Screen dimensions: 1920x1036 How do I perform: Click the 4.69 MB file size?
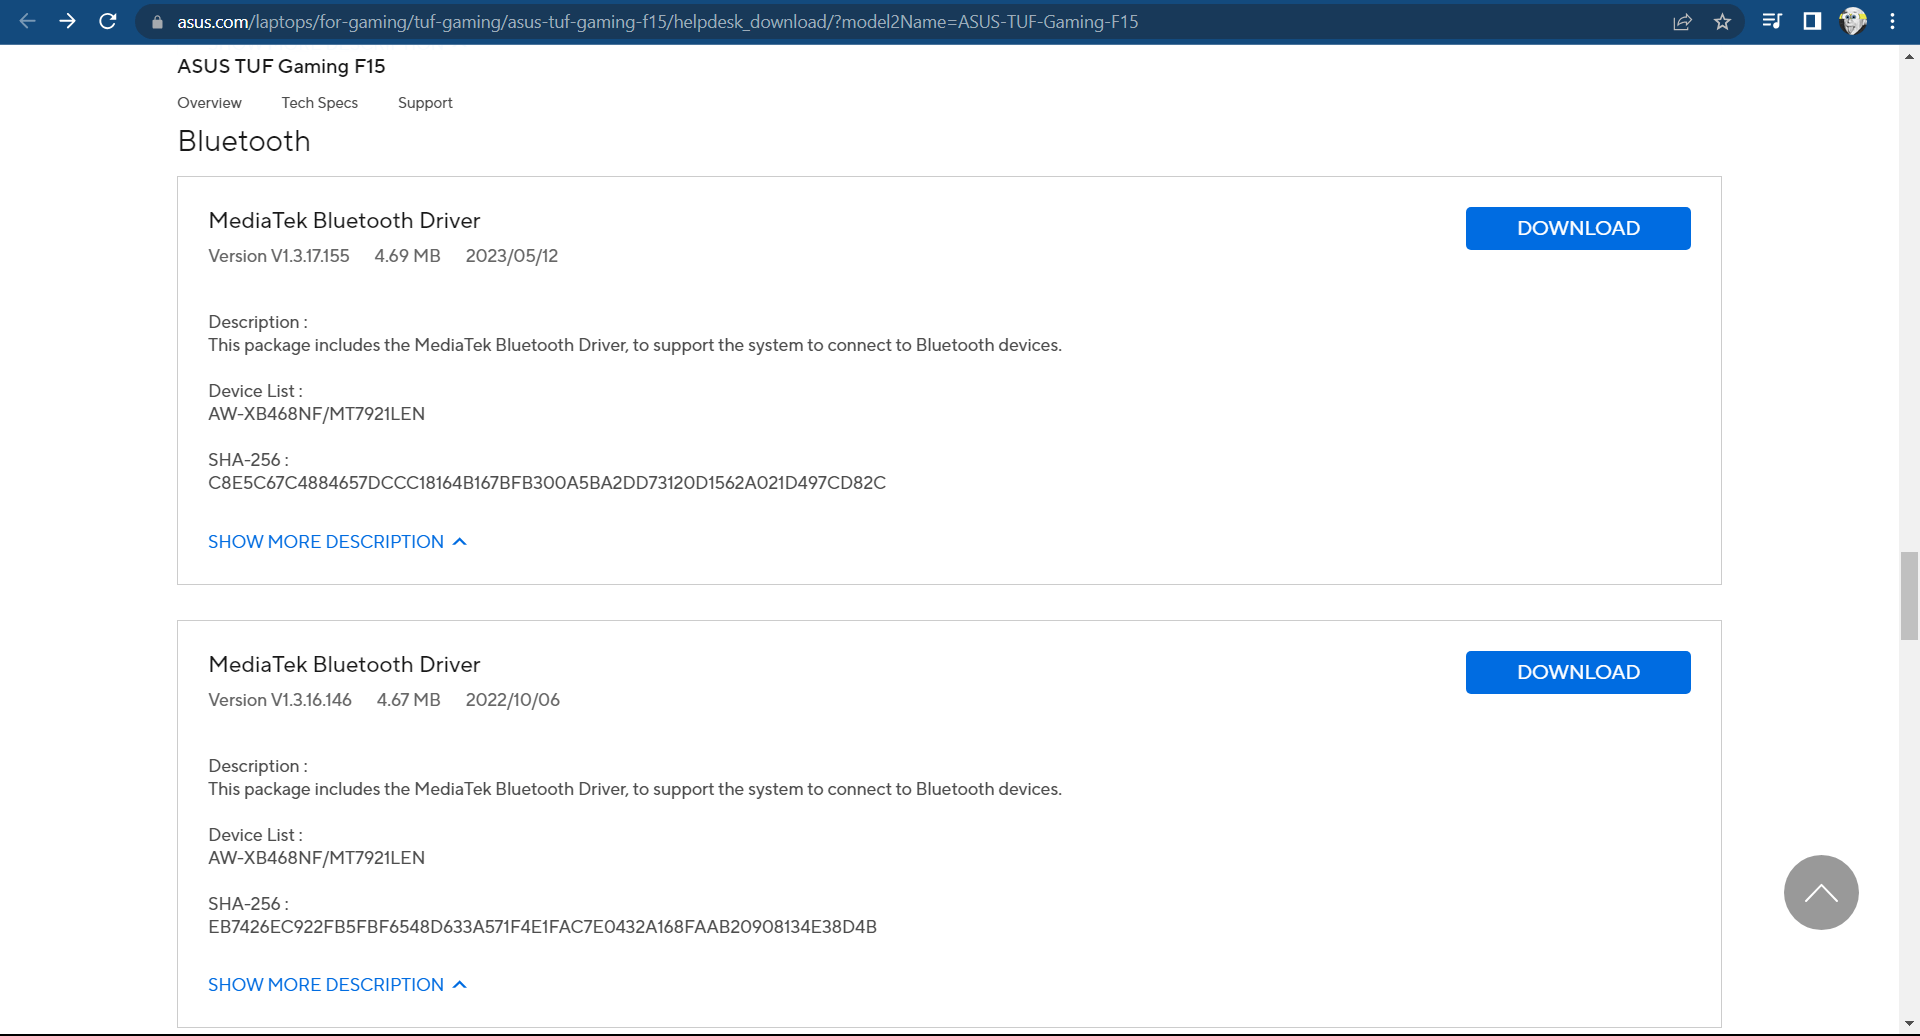tap(408, 256)
